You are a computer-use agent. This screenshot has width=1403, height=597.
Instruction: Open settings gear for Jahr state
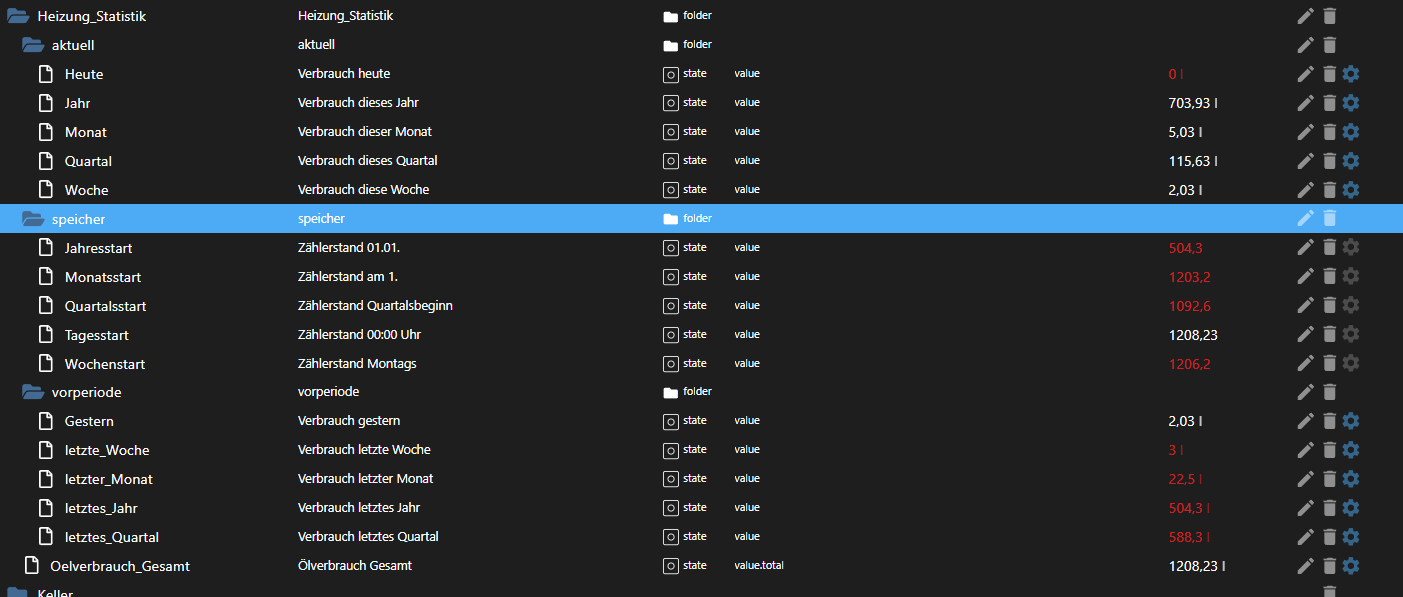pos(1351,103)
